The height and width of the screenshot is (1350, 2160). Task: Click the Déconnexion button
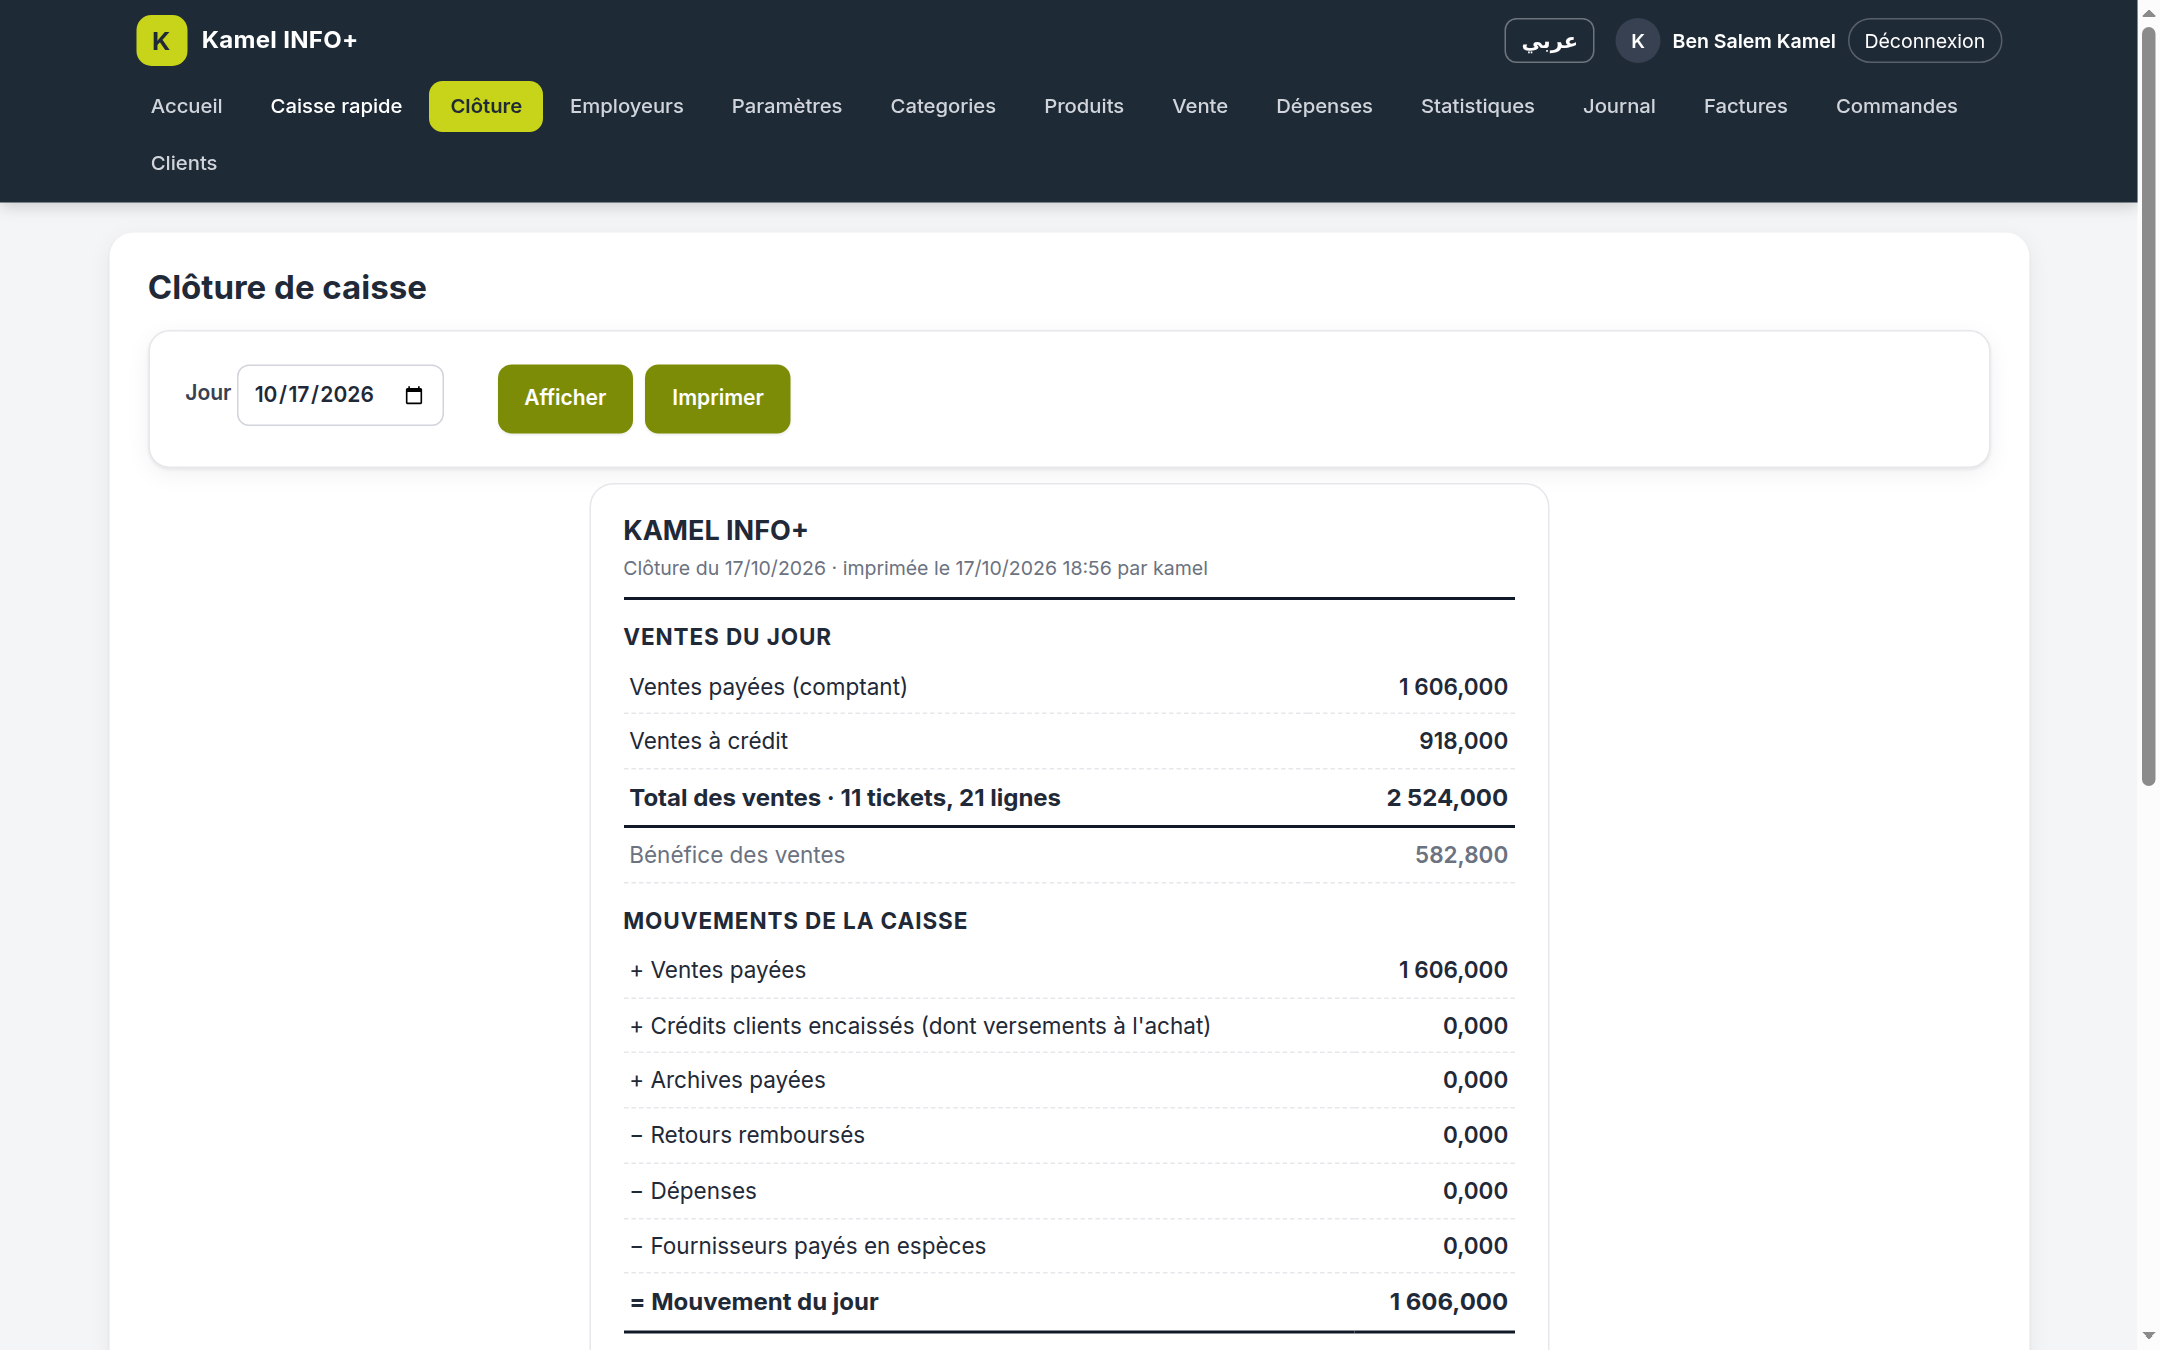tap(1924, 41)
